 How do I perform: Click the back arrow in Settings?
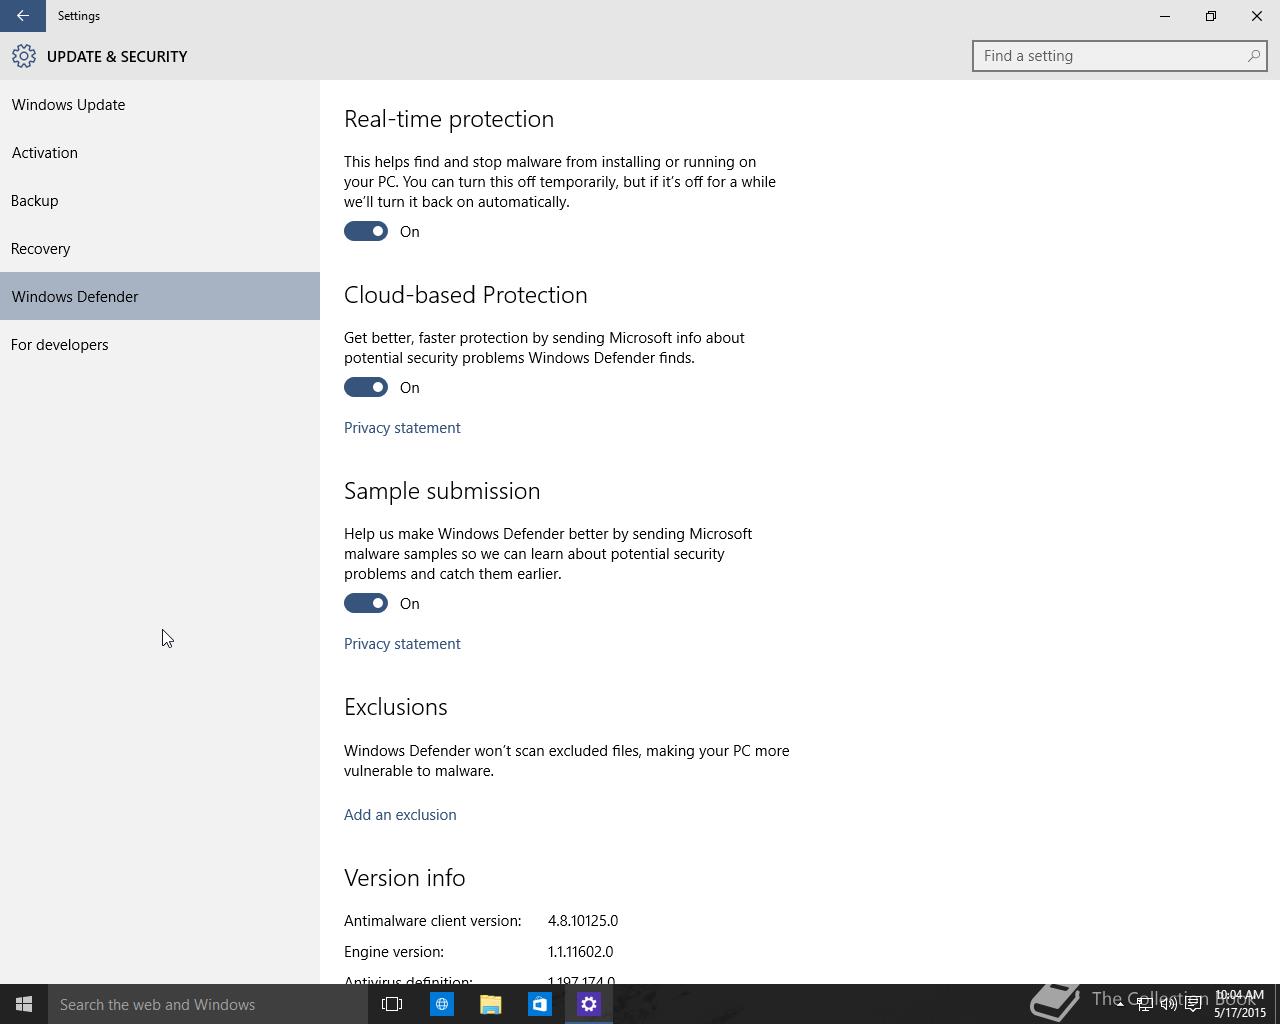tap(22, 16)
